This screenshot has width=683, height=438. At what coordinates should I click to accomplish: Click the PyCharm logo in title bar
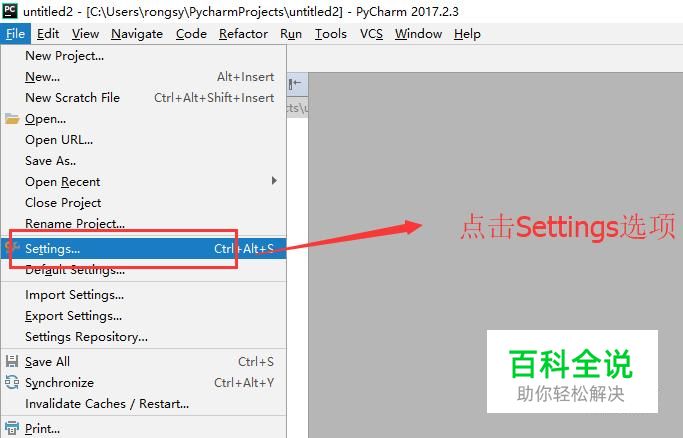pos(10,10)
